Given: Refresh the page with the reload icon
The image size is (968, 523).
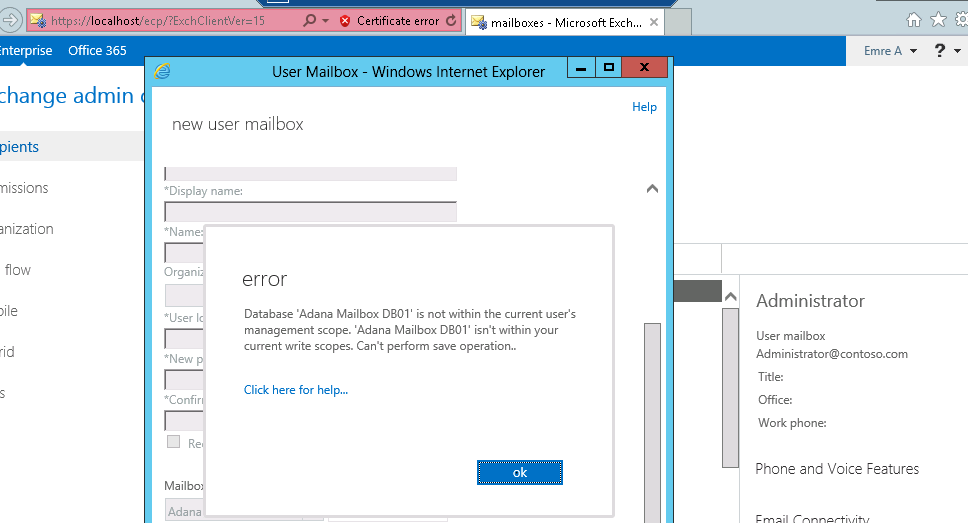Looking at the screenshot, I should 451,20.
